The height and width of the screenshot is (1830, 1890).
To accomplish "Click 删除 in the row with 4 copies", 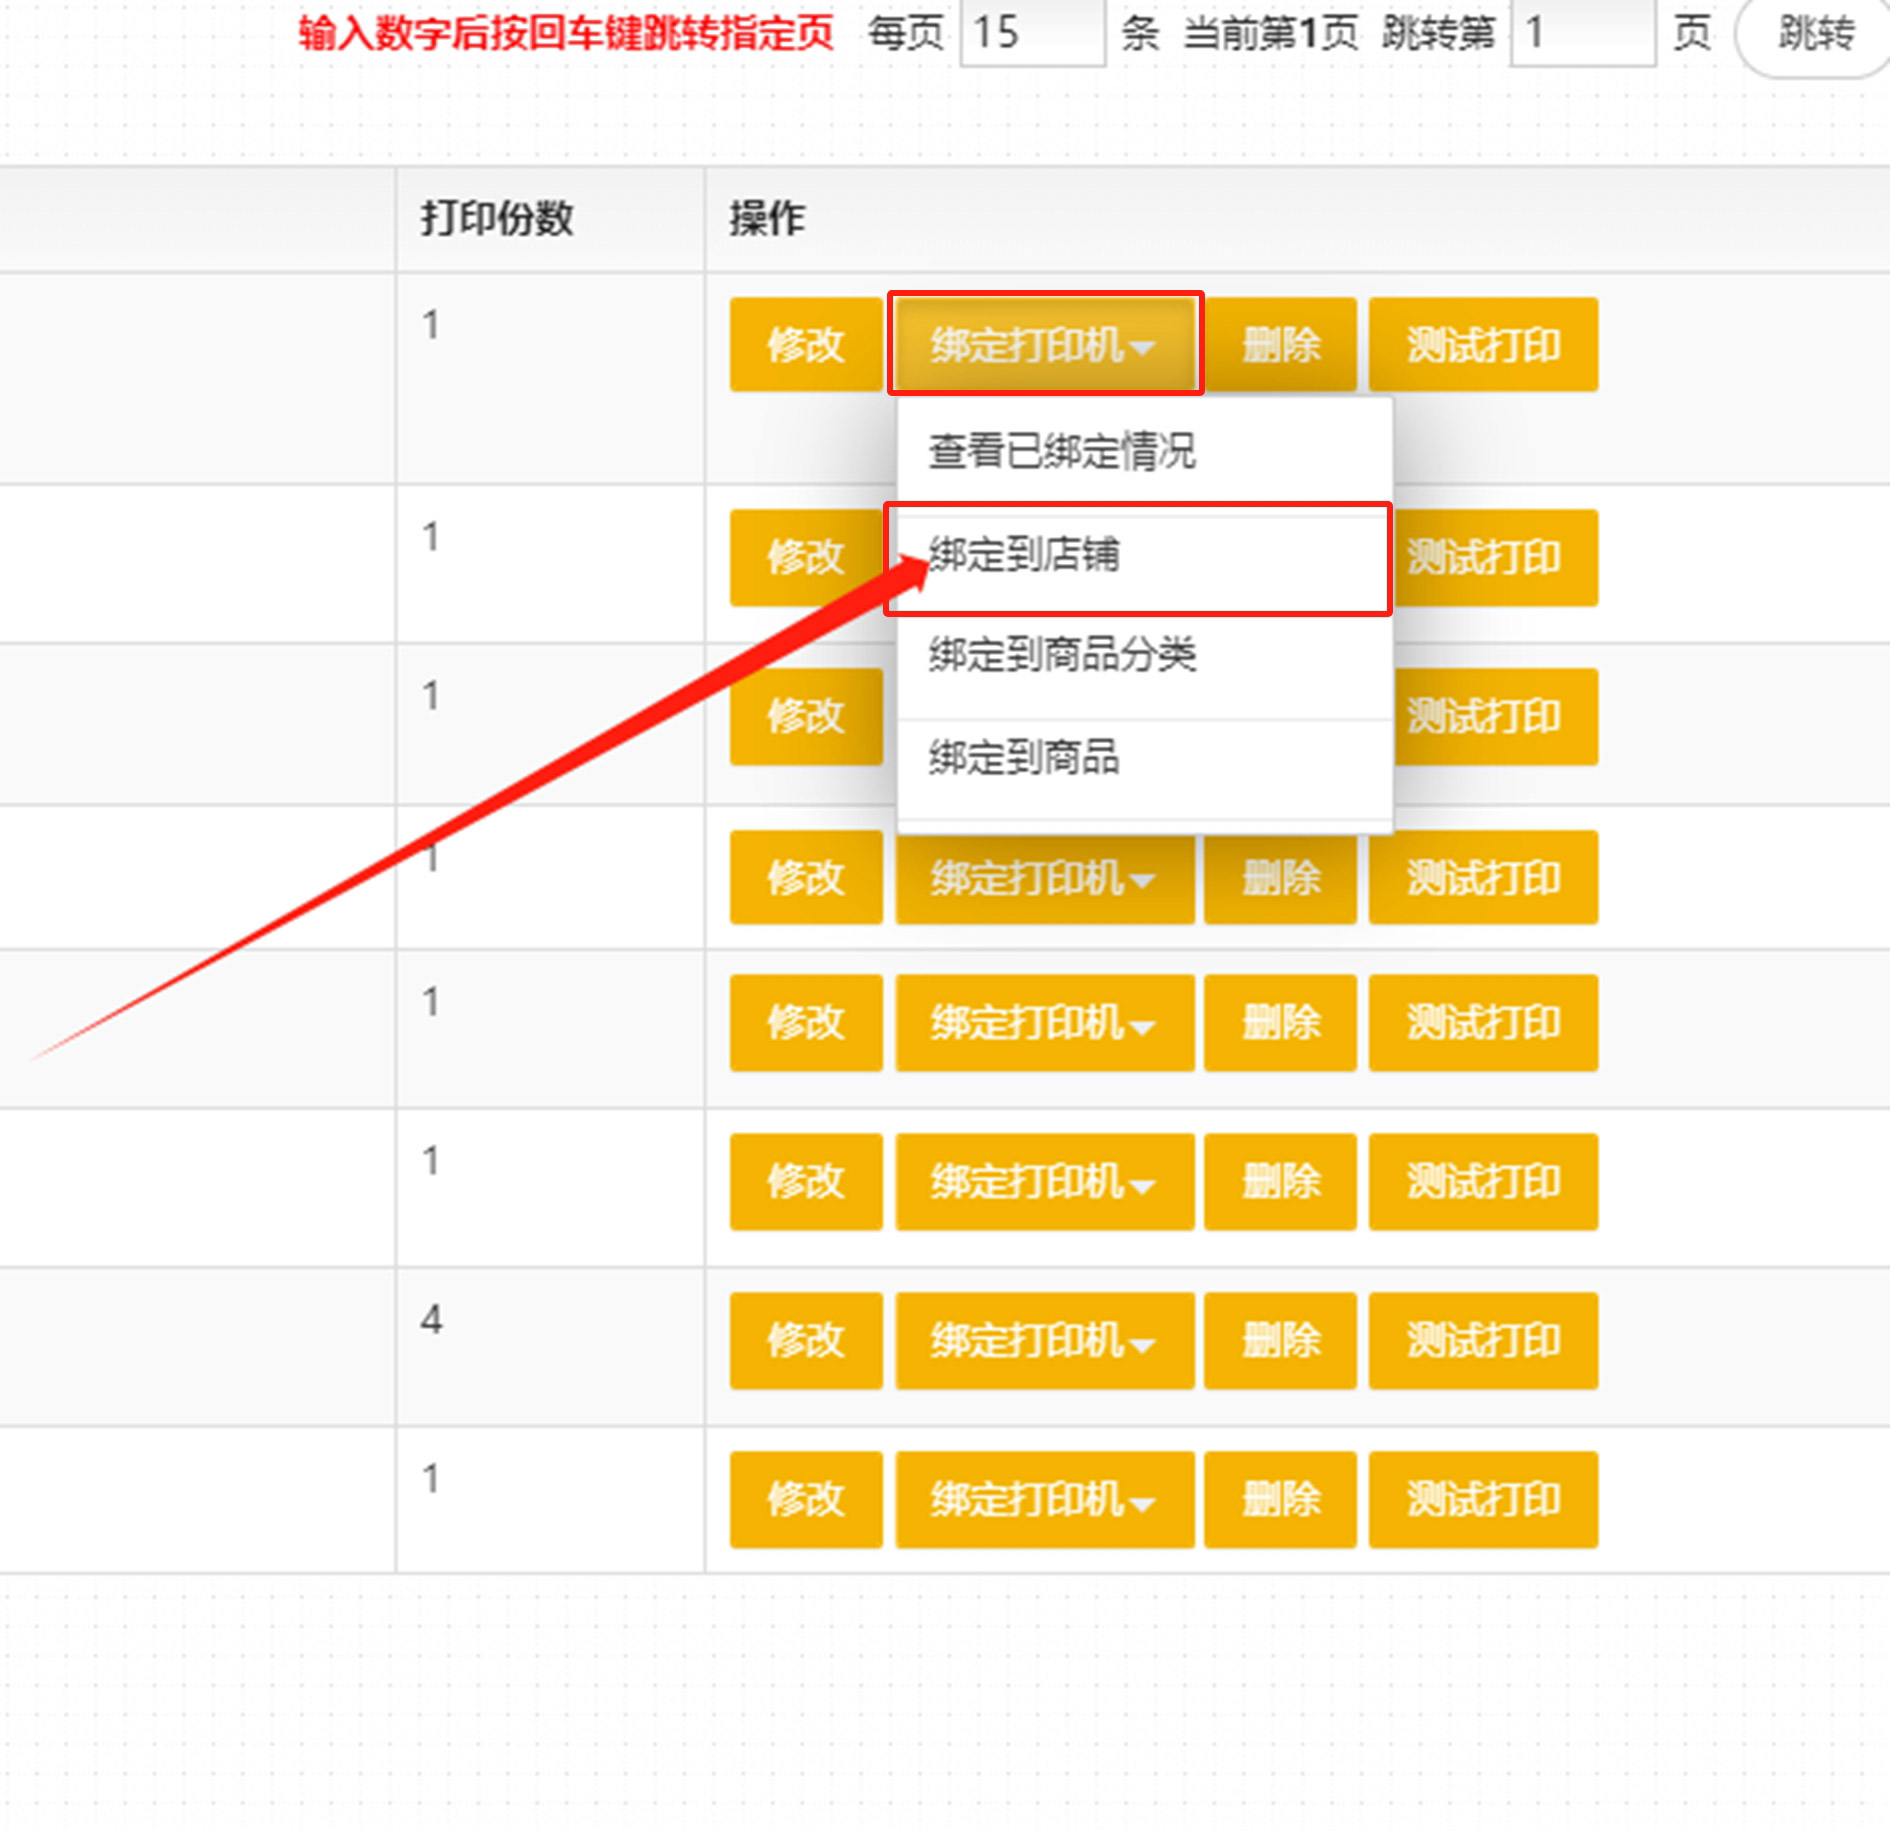I will tap(1279, 1340).
